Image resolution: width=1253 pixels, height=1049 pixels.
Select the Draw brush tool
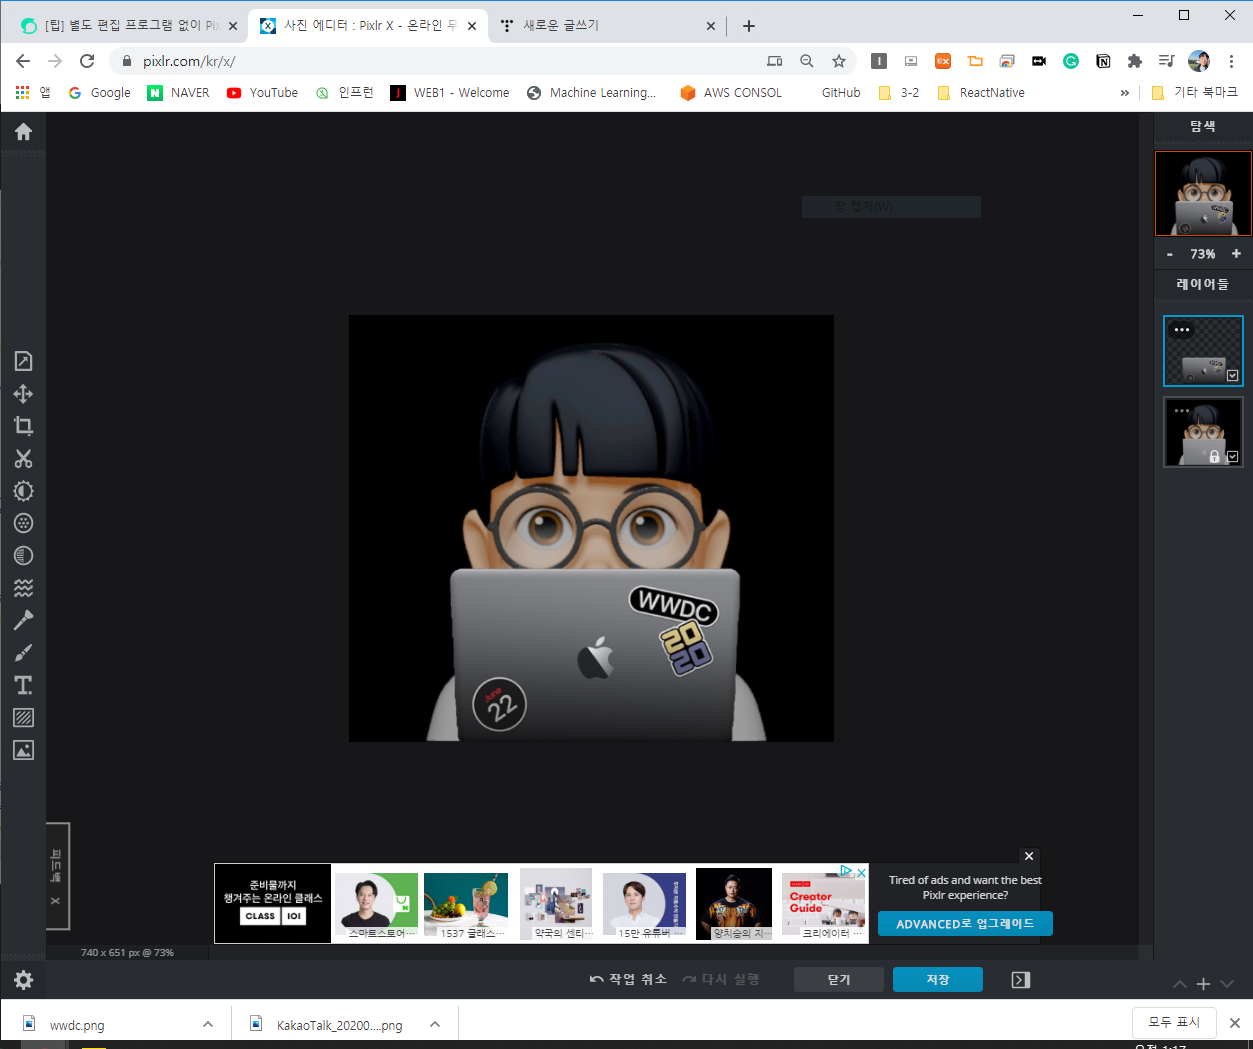pos(23,653)
